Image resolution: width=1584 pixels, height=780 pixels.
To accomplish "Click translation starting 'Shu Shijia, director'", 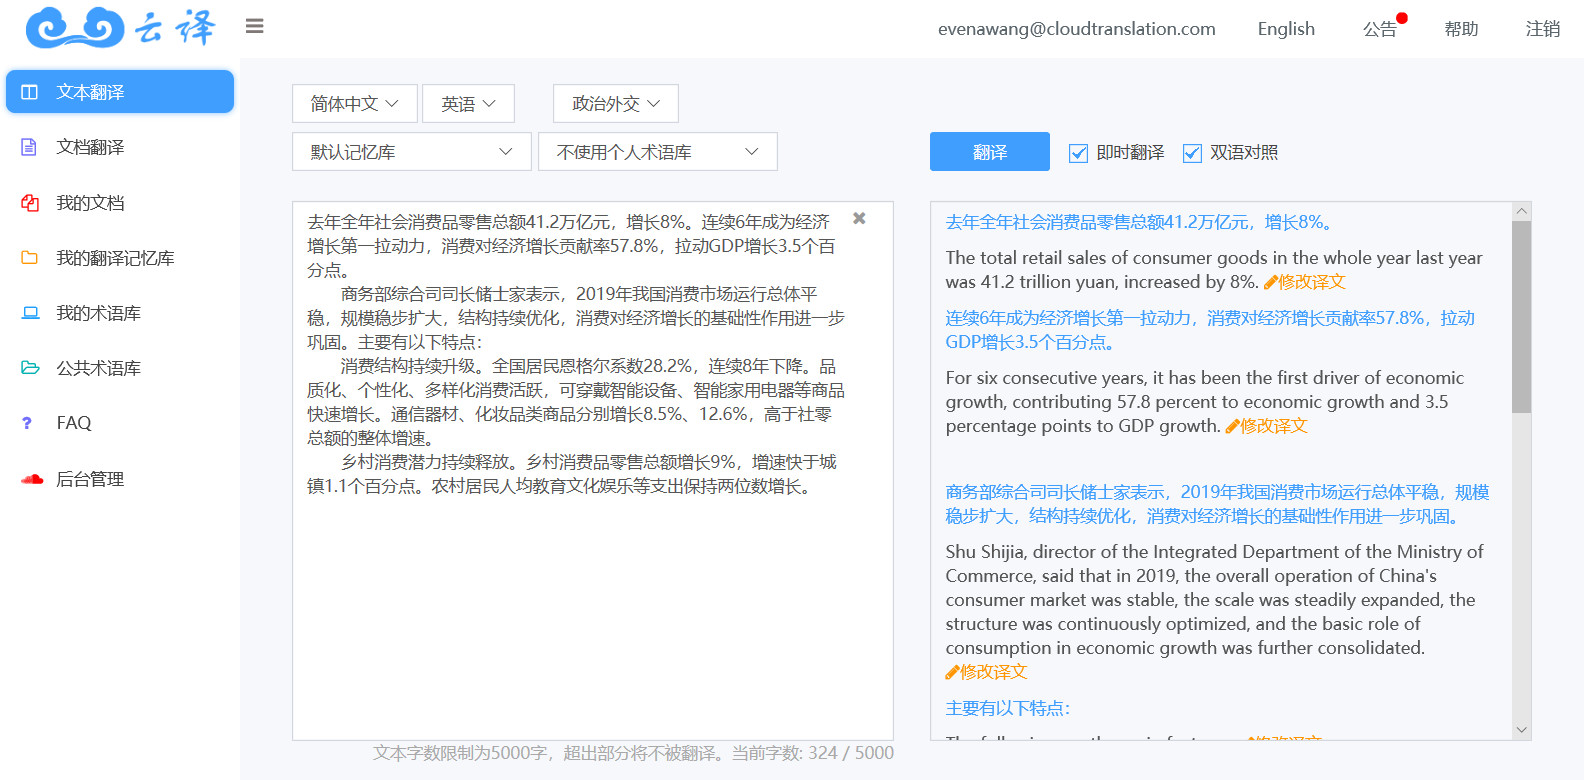I will click(1214, 600).
